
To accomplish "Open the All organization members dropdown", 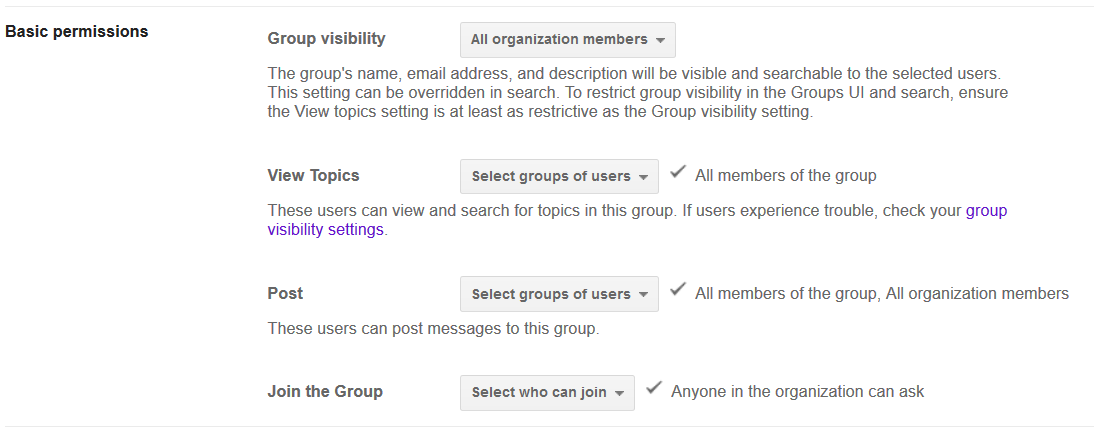I will pos(566,40).
